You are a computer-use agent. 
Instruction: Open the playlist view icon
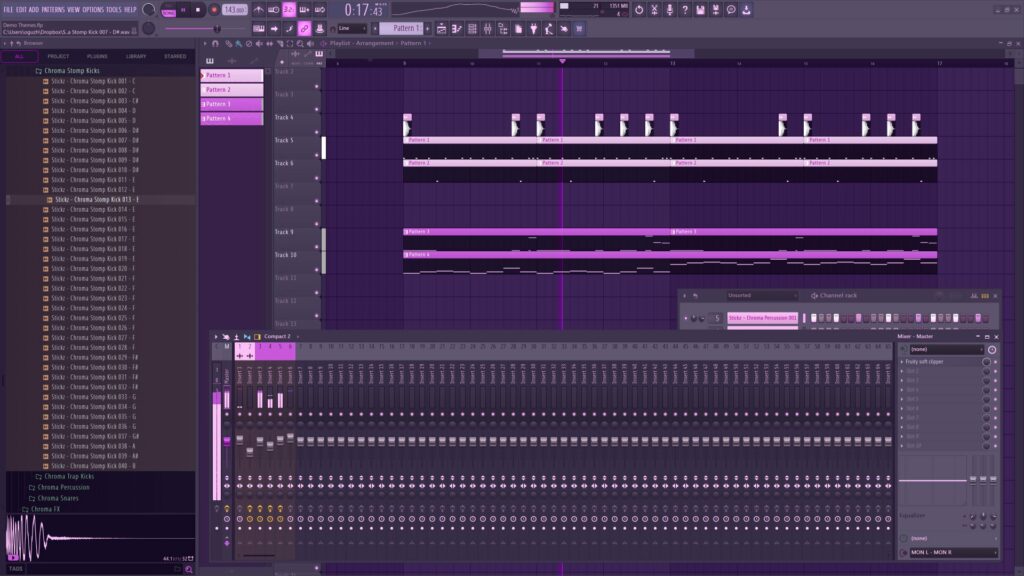pos(441,29)
